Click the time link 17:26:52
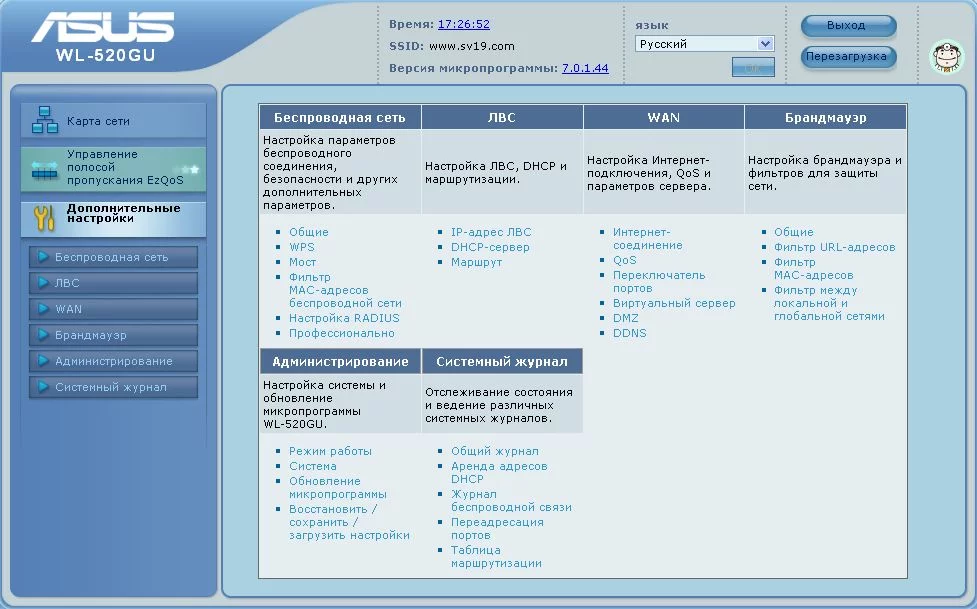The height and width of the screenshot is (609, 977). point(464,24)
